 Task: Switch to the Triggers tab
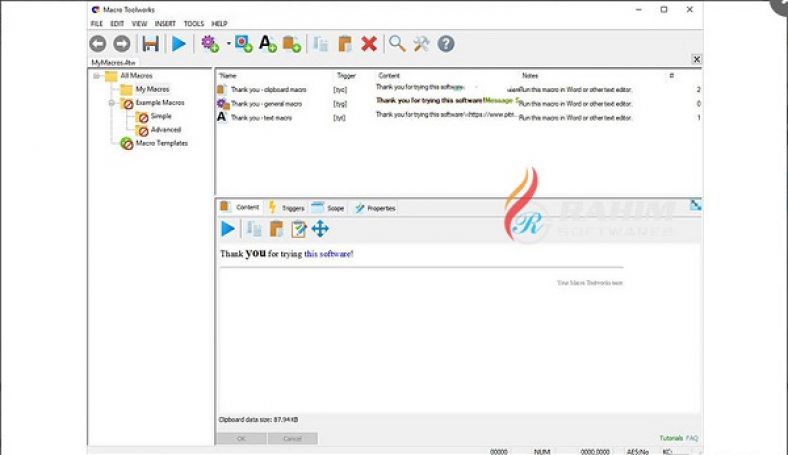286,208
